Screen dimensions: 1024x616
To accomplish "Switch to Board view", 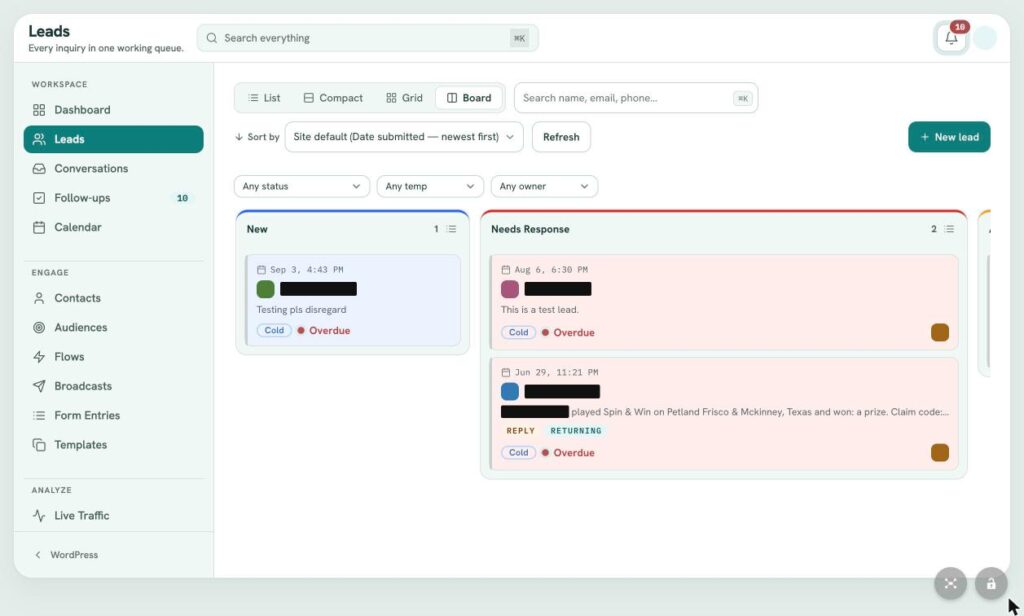I will click(469, 98).
